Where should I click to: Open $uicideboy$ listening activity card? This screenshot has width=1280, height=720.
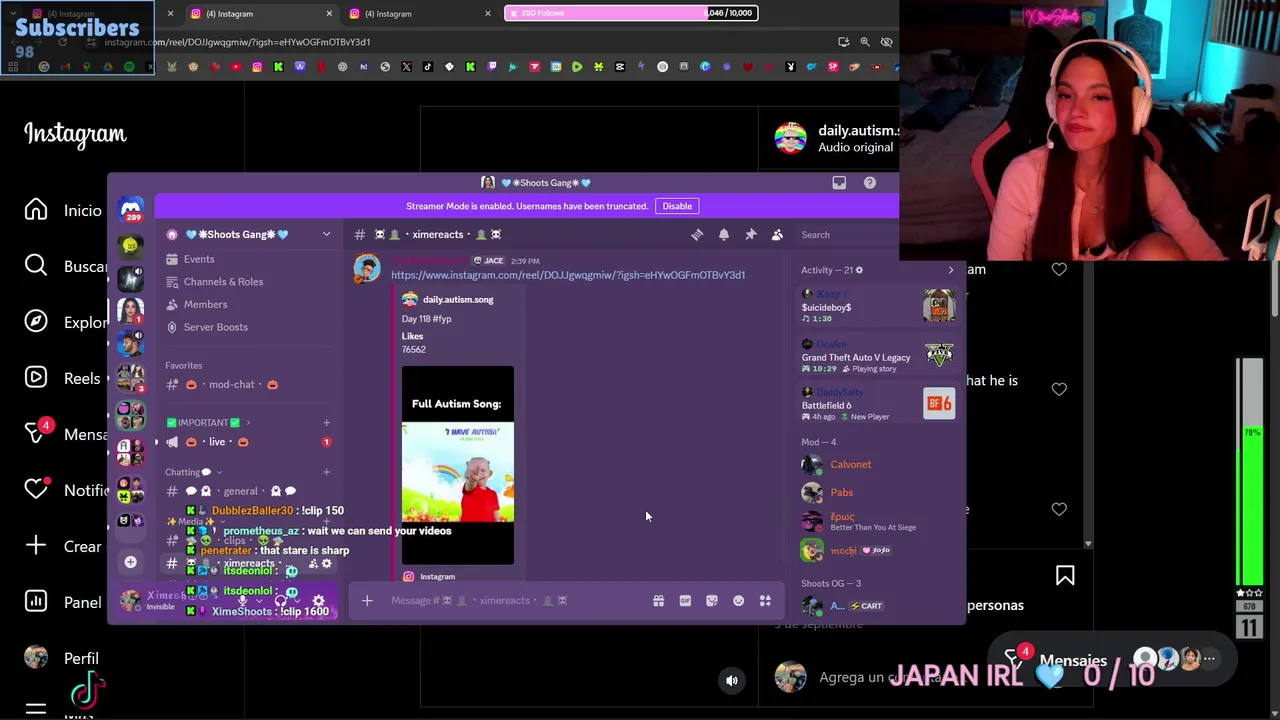point(878,305)
